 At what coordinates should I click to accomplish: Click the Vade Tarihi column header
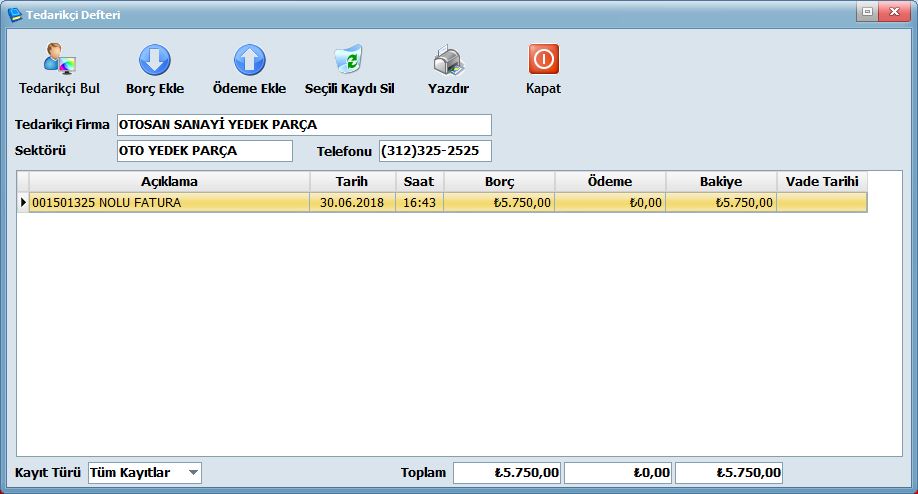(822, 182)
